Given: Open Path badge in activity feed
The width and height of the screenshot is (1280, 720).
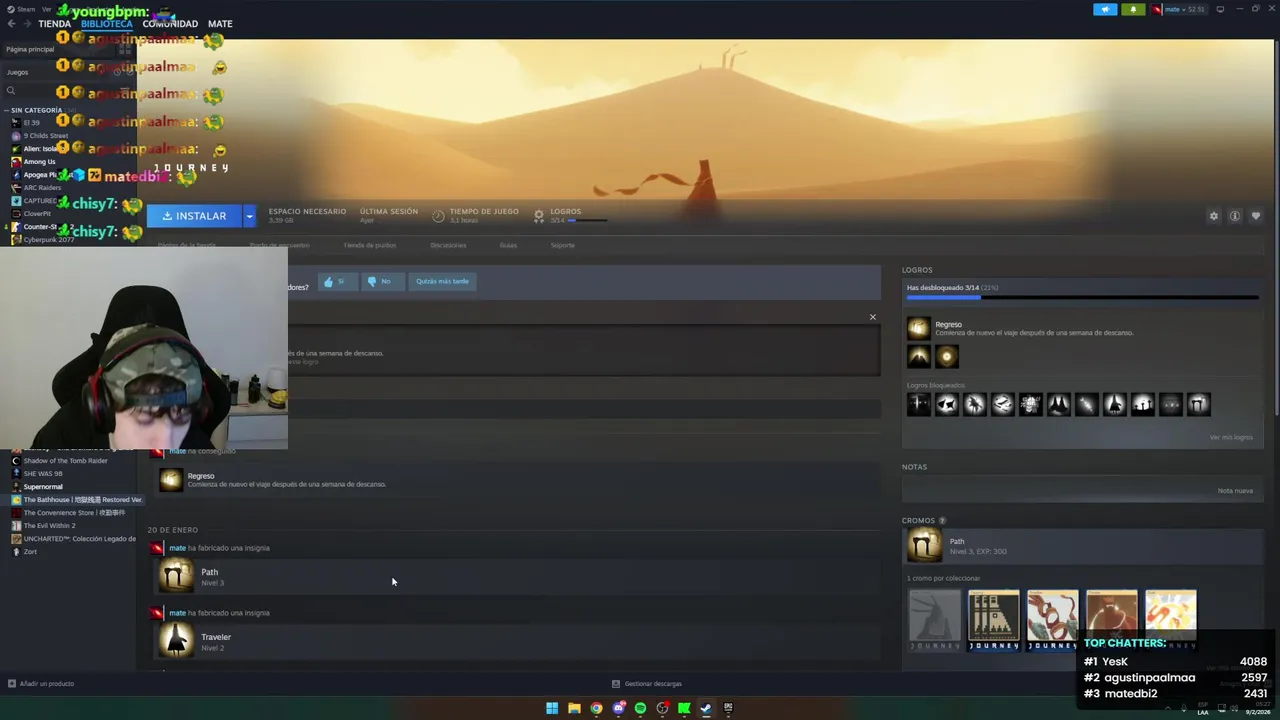Looking at the screenshot, I should [x=176, y=577].
